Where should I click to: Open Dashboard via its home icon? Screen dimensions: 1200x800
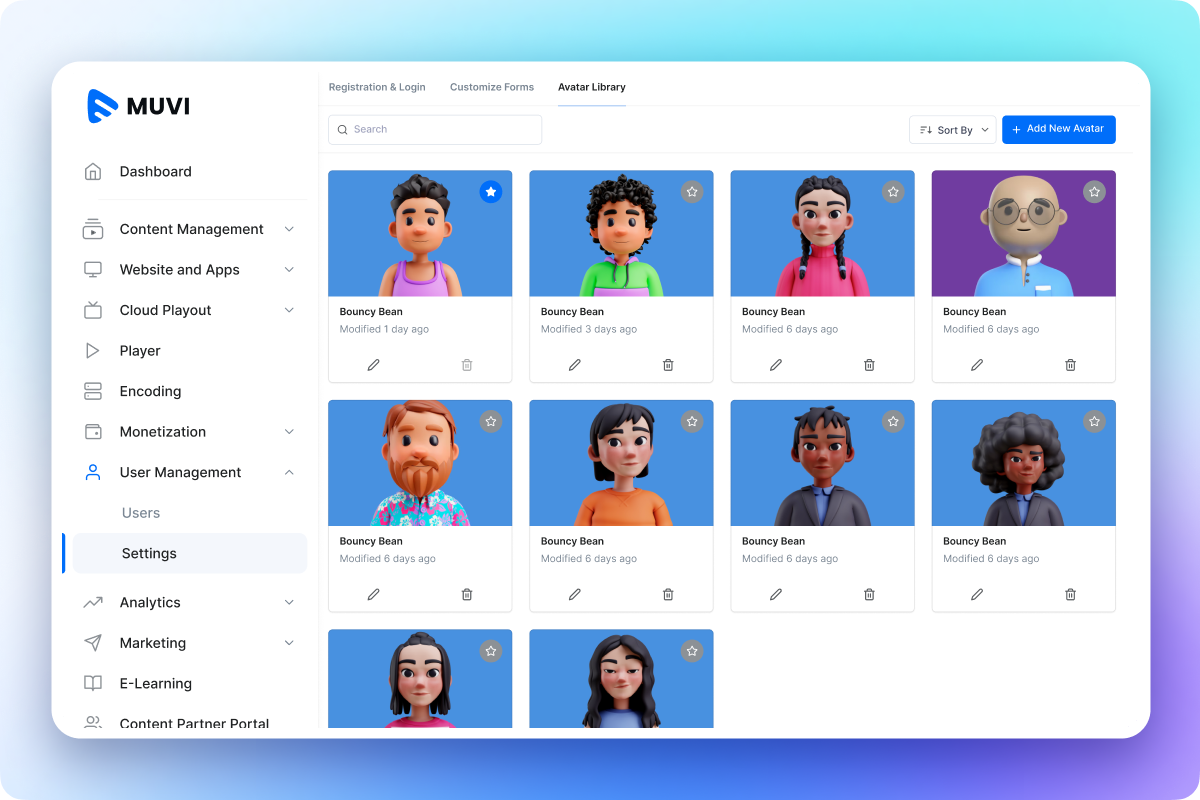[93, 172]
